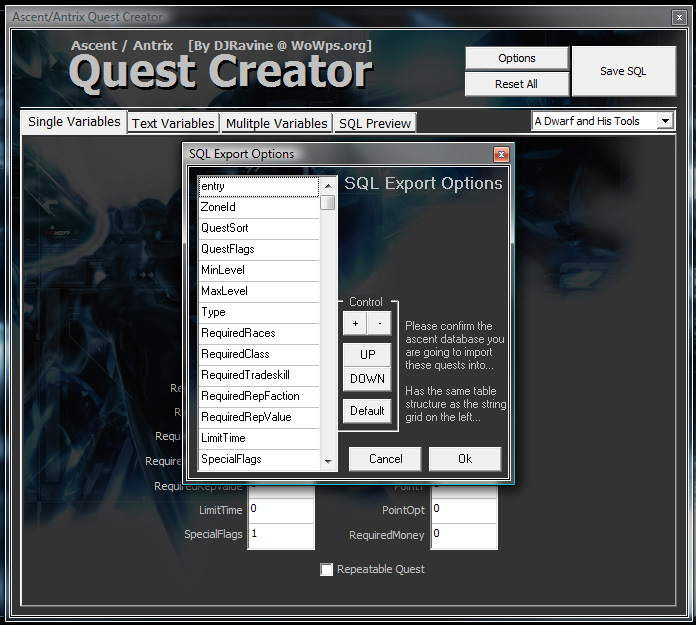Cancel the SQL Export Options dialog
This screenshot has height=625, width=696.
tap(385, 459)
